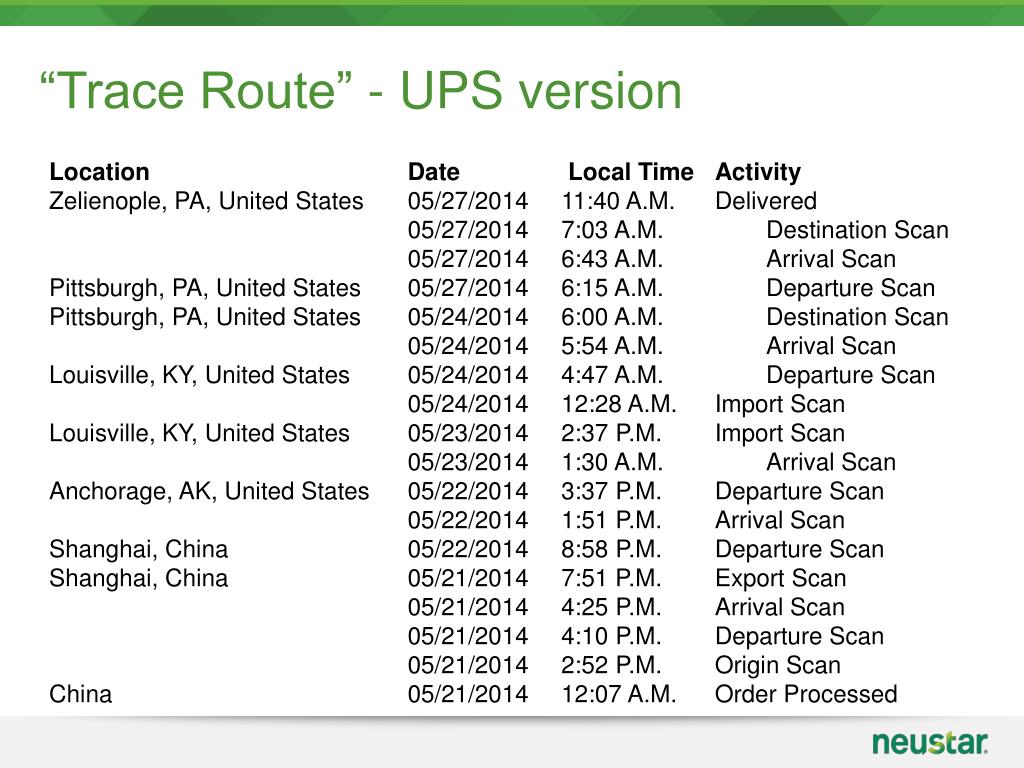1024x768 pixels.
Task: Click the Origin Scan activity
Action: coord(778,665)
